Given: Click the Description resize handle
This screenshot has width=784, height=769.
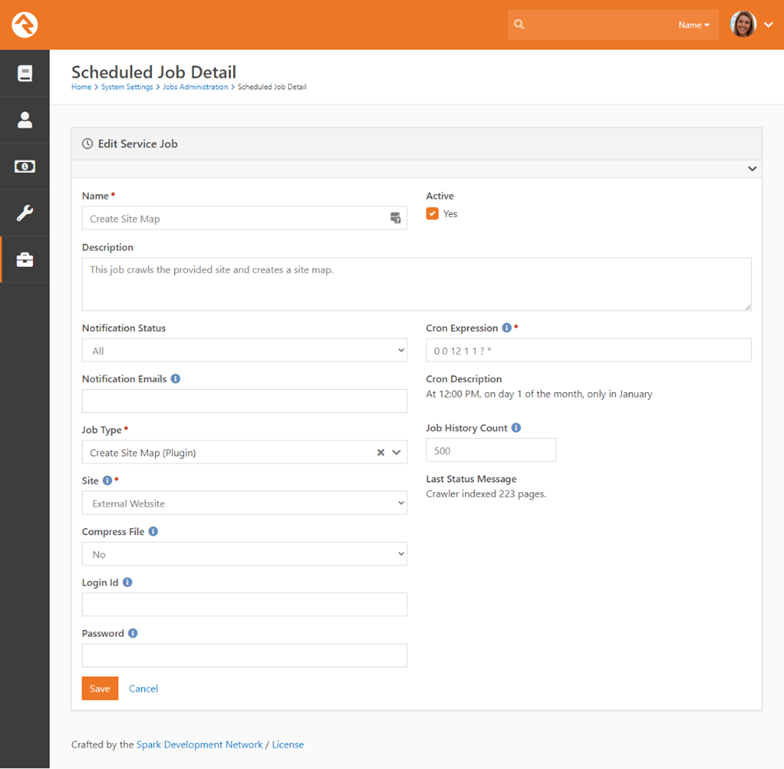Looking at the screenshot, I should [x=748, y=307].
